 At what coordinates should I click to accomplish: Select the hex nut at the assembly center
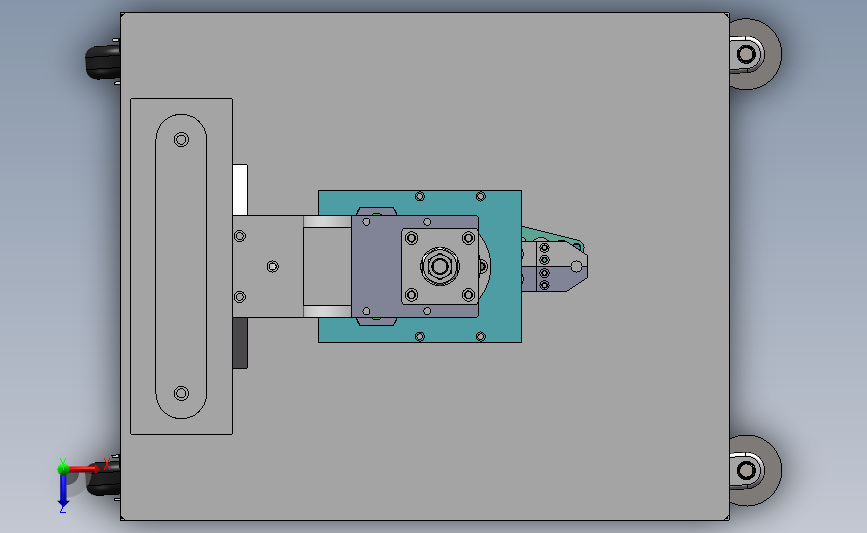(440, 266)
